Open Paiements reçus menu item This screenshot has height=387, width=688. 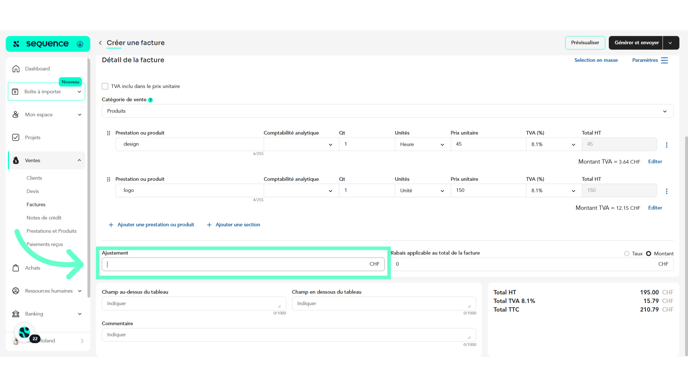(45, 244)
